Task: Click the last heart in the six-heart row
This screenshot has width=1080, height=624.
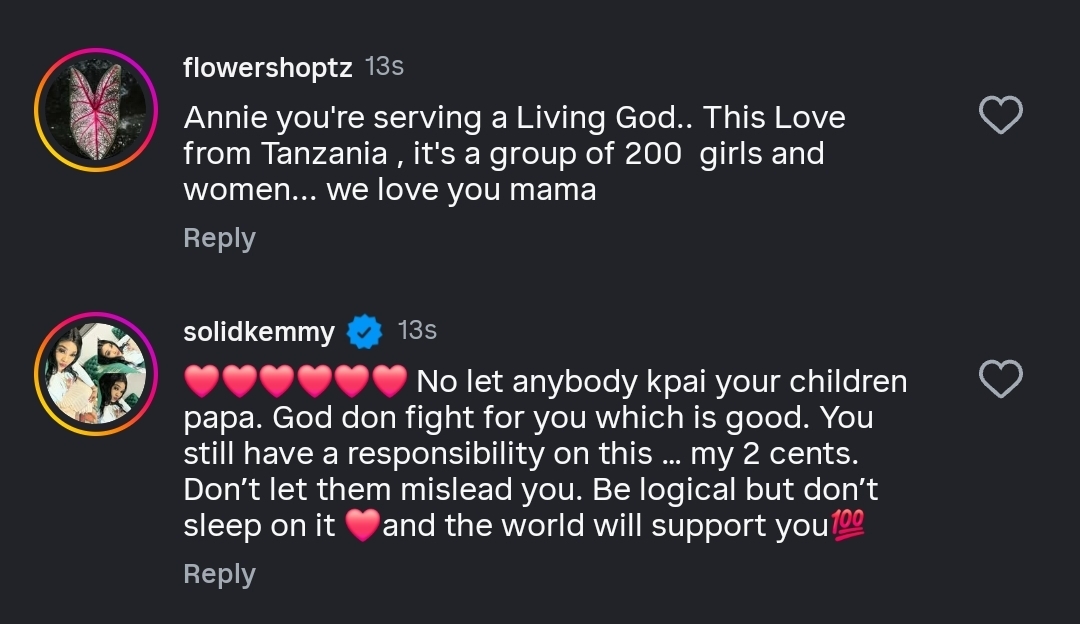Action: click(x=388, y=381)
